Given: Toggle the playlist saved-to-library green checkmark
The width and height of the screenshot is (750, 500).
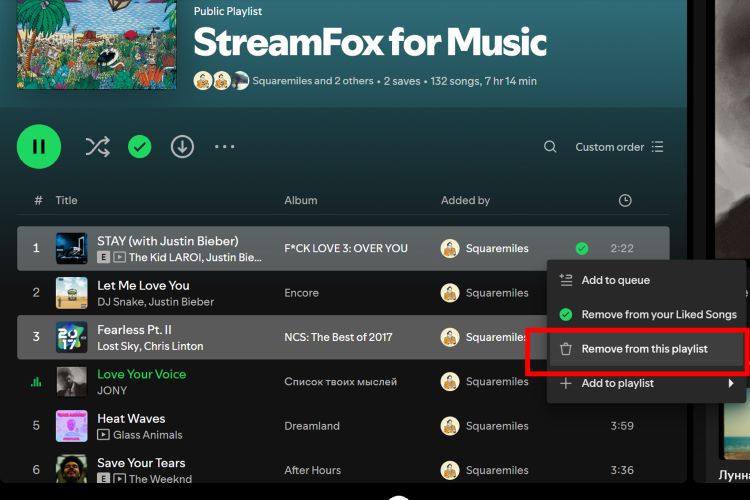Looking at the screenshot, I should pyautogui.click(x=140, y=147).
